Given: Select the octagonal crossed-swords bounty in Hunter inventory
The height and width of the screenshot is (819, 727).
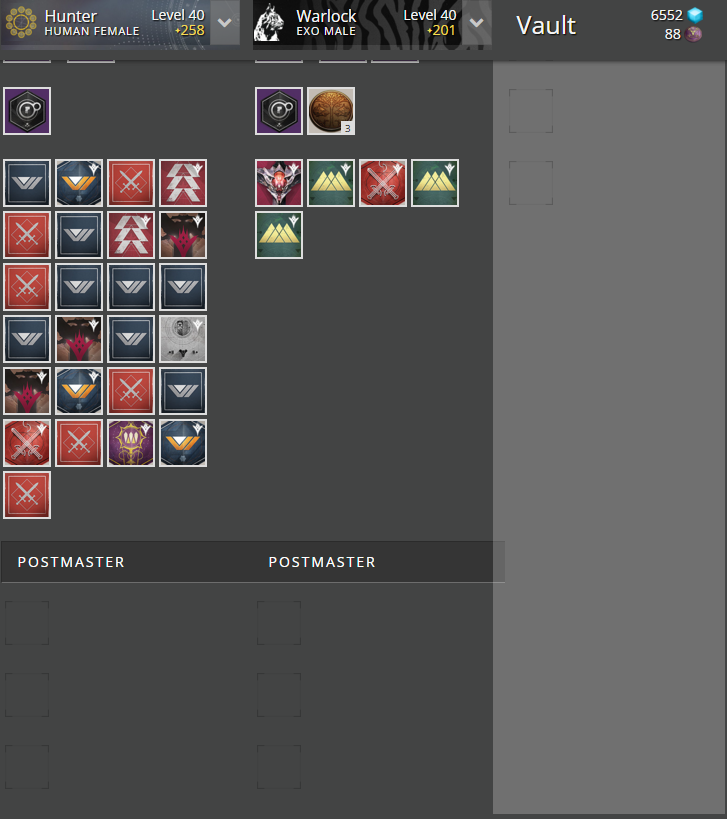Looking at the screenshot, I should tap(27, 443).
